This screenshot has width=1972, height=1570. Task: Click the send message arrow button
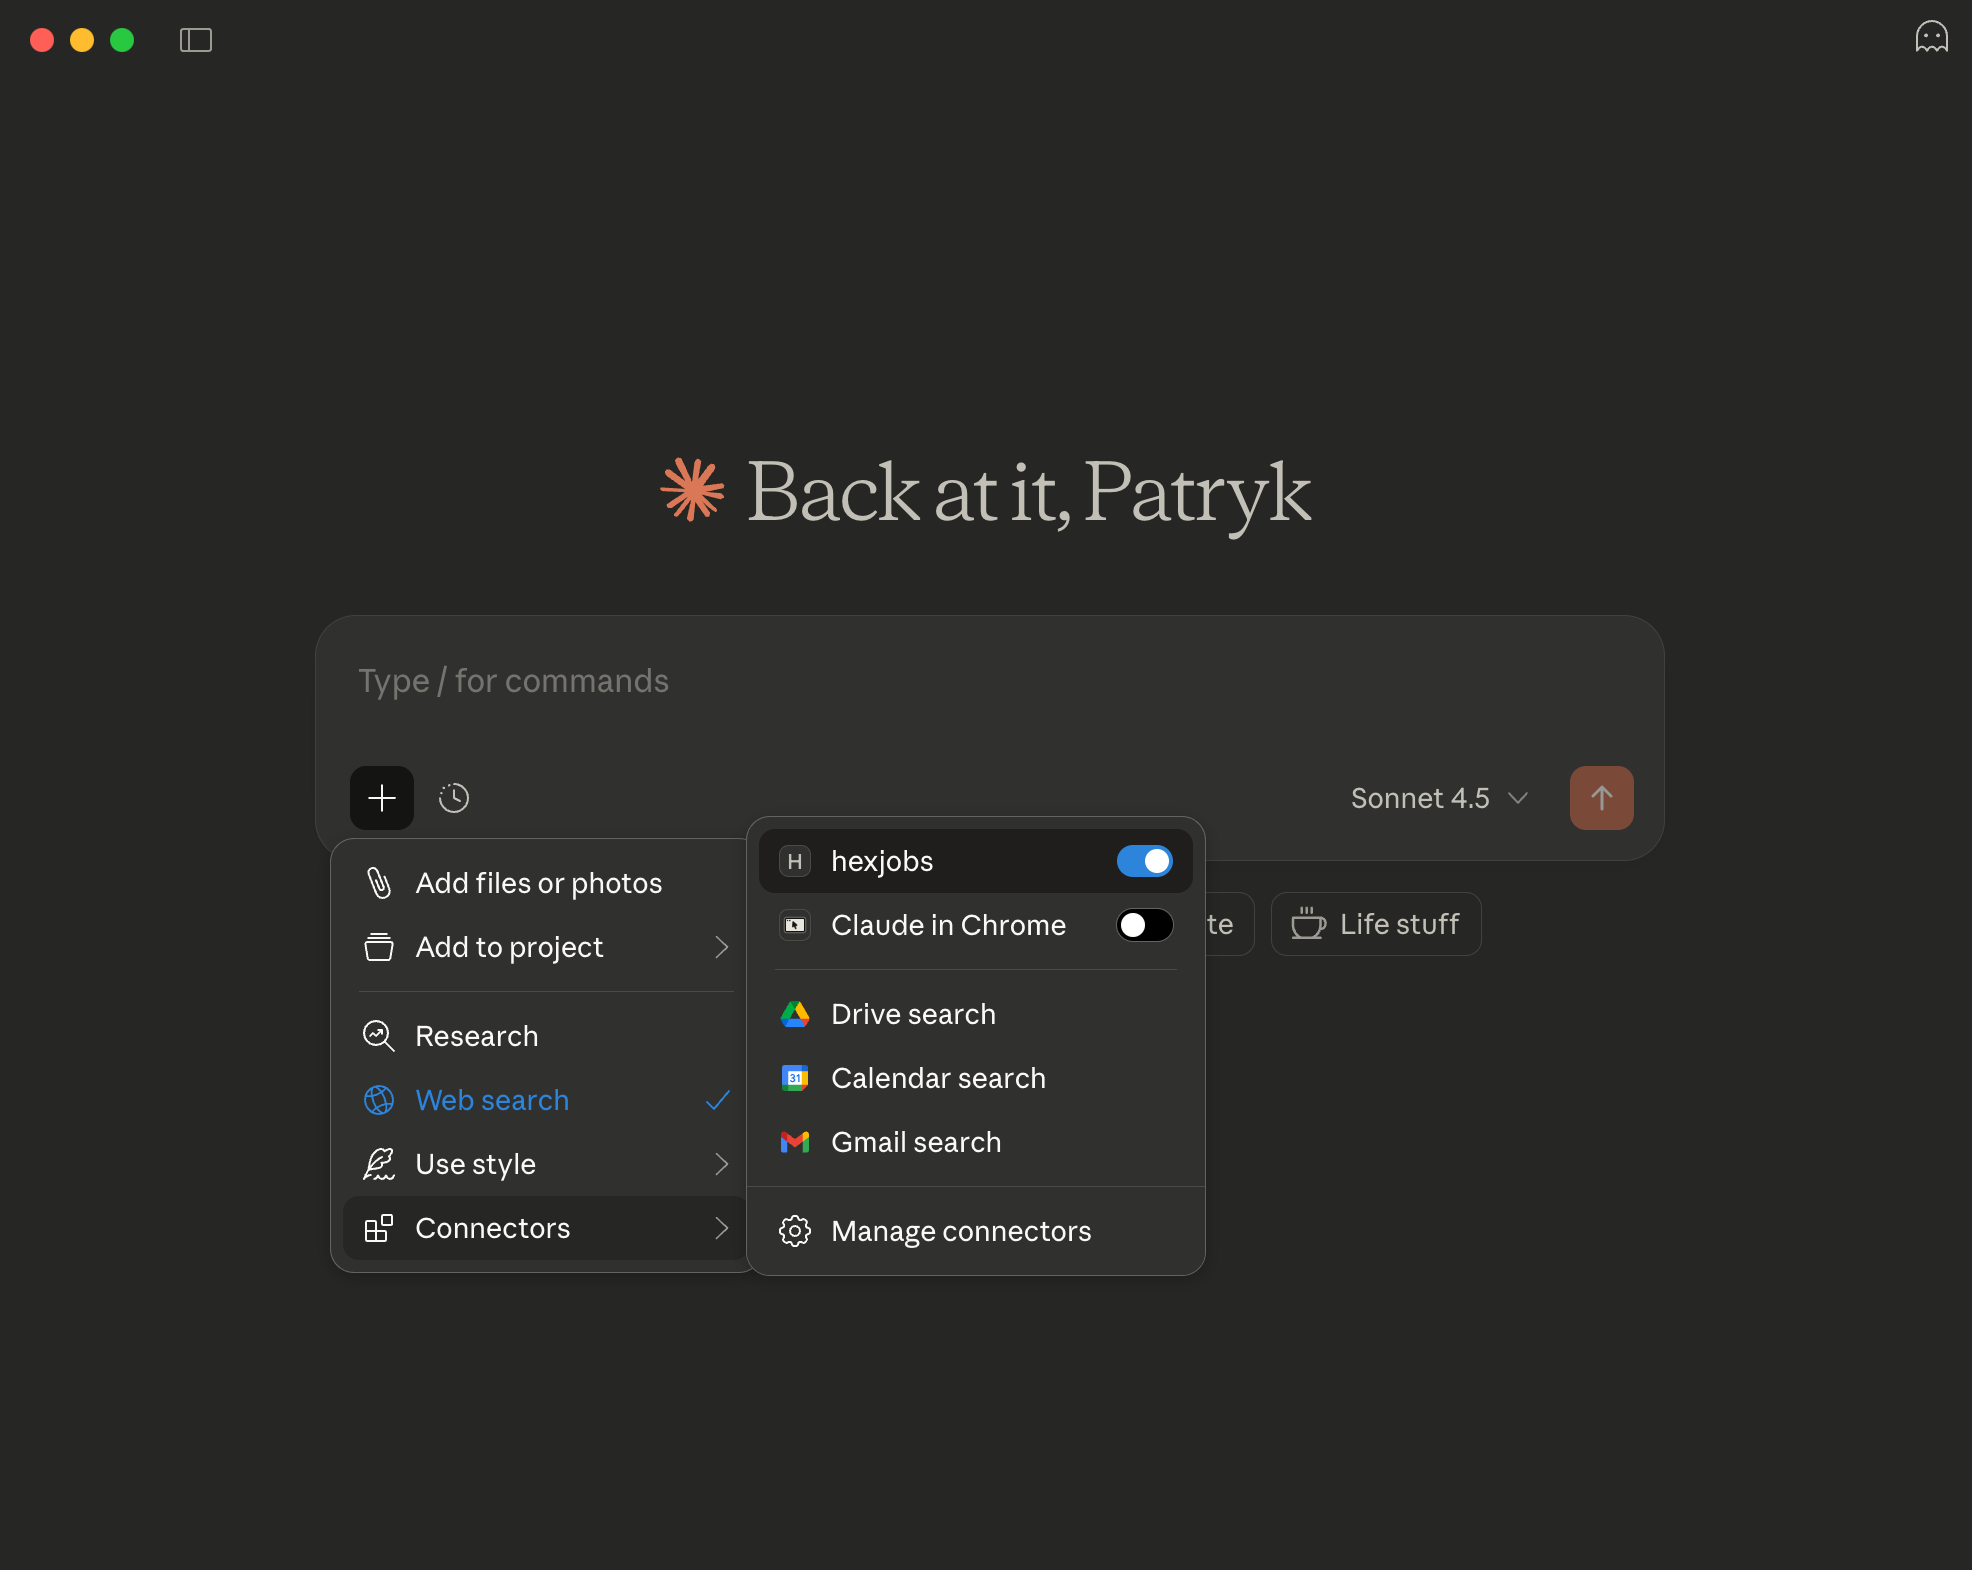click(1601, 798)
